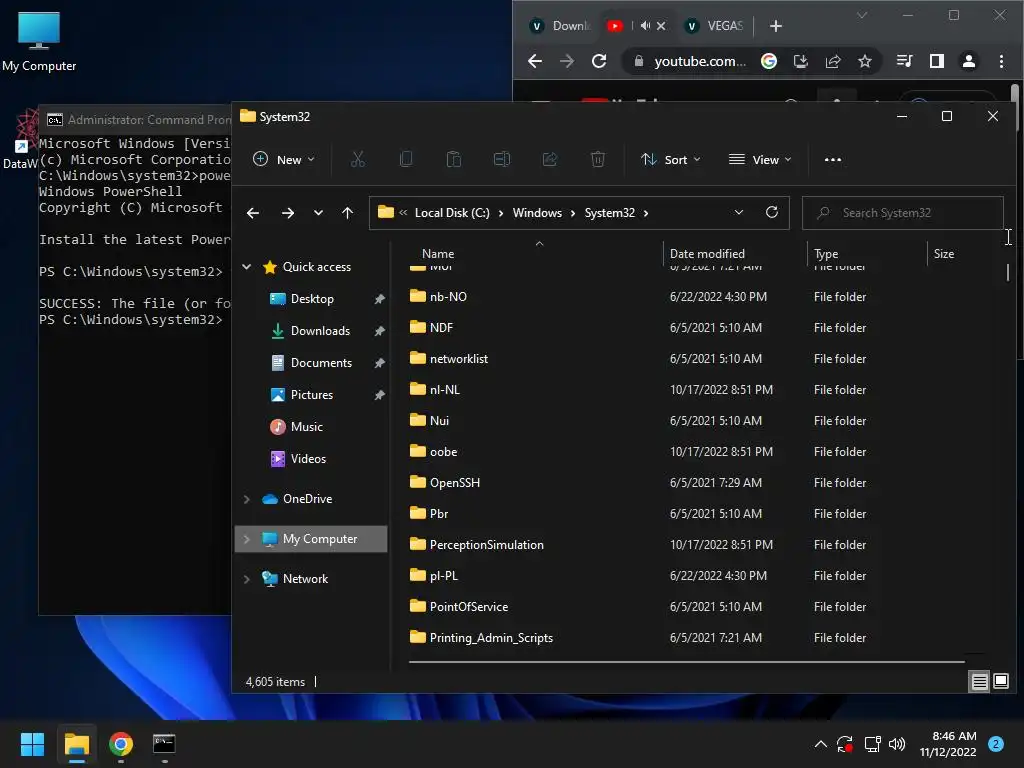Open media controls icon in Chrome toolbar

[904, 61]
